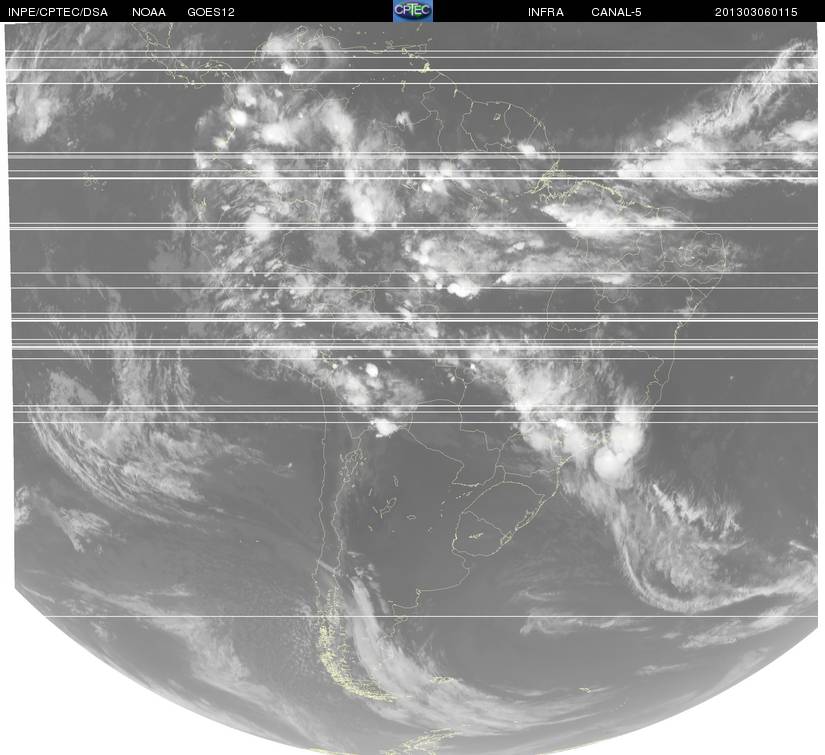825x755 pixels.
Task: Click the CPTEC logo in the header
Action: point(413,11)
